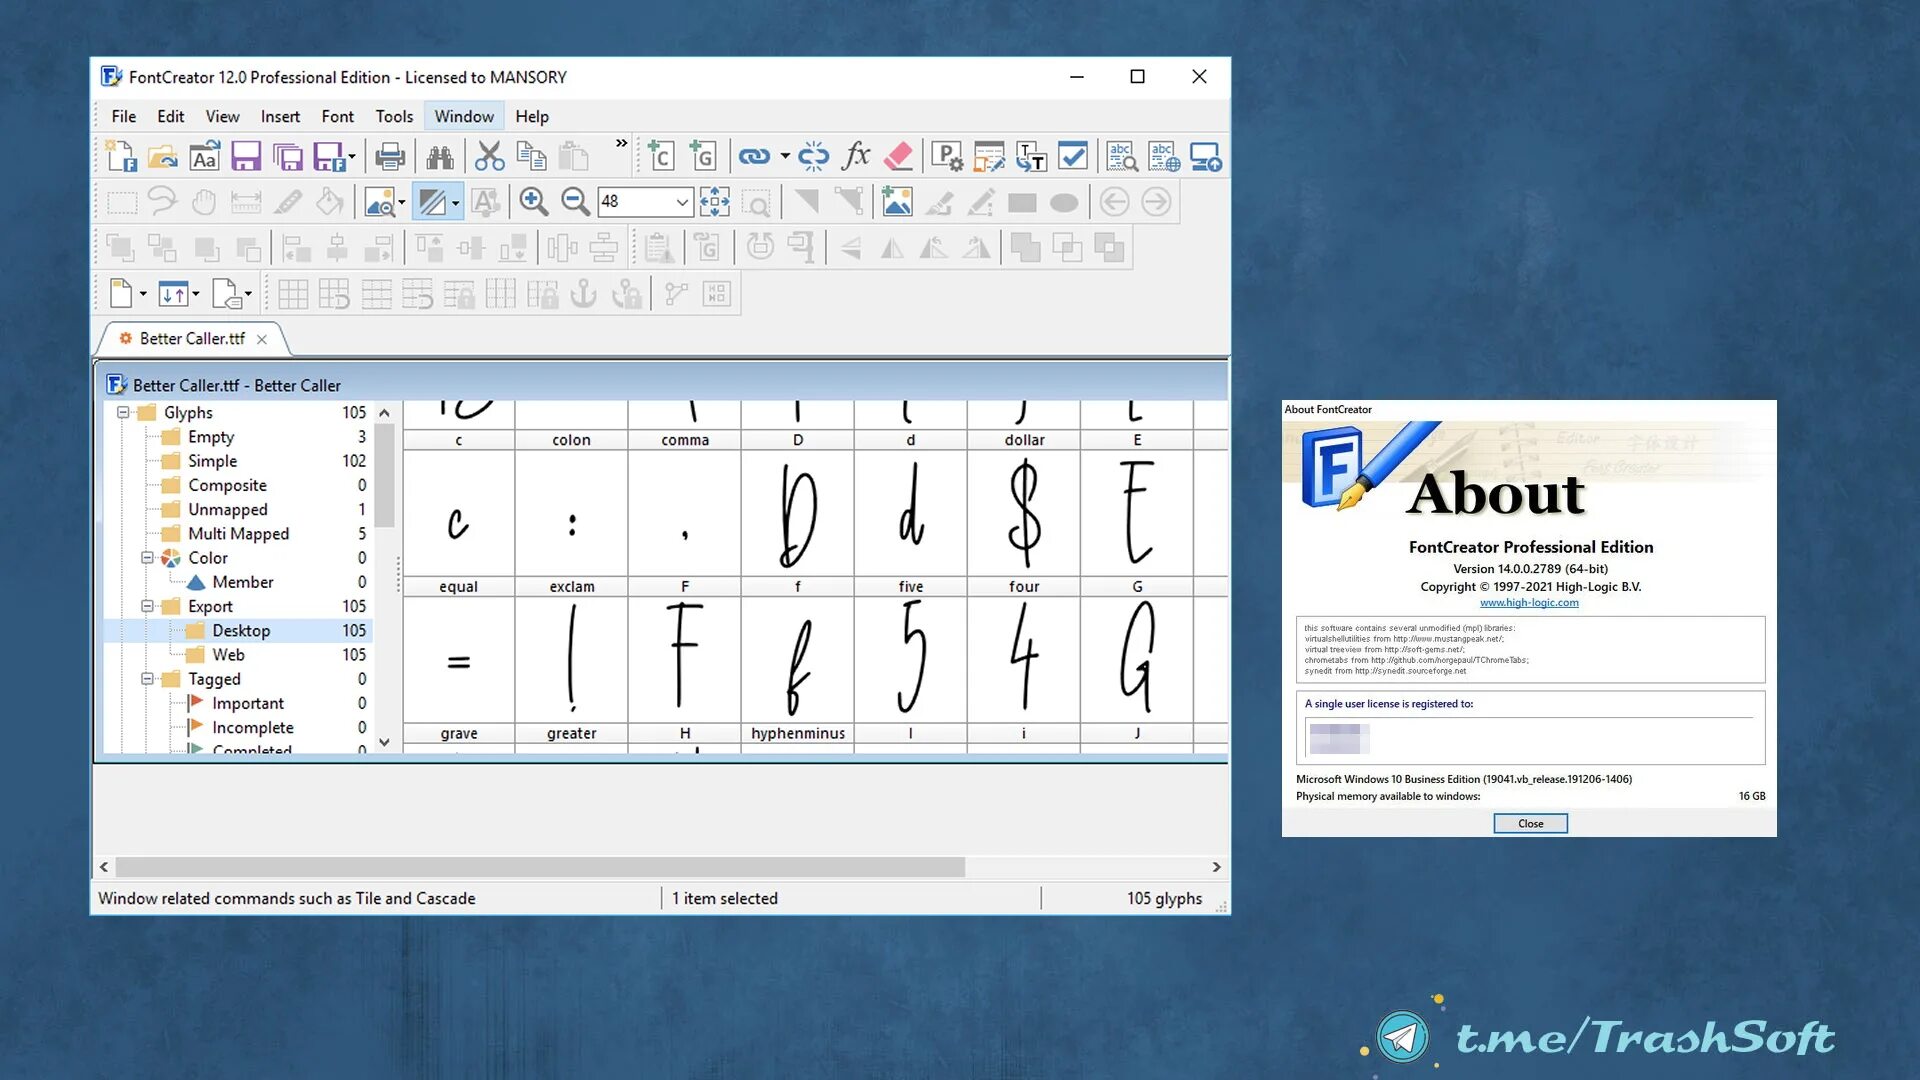
Task: Zoom out with the minus magnifier
Action: tap(575, 202)
